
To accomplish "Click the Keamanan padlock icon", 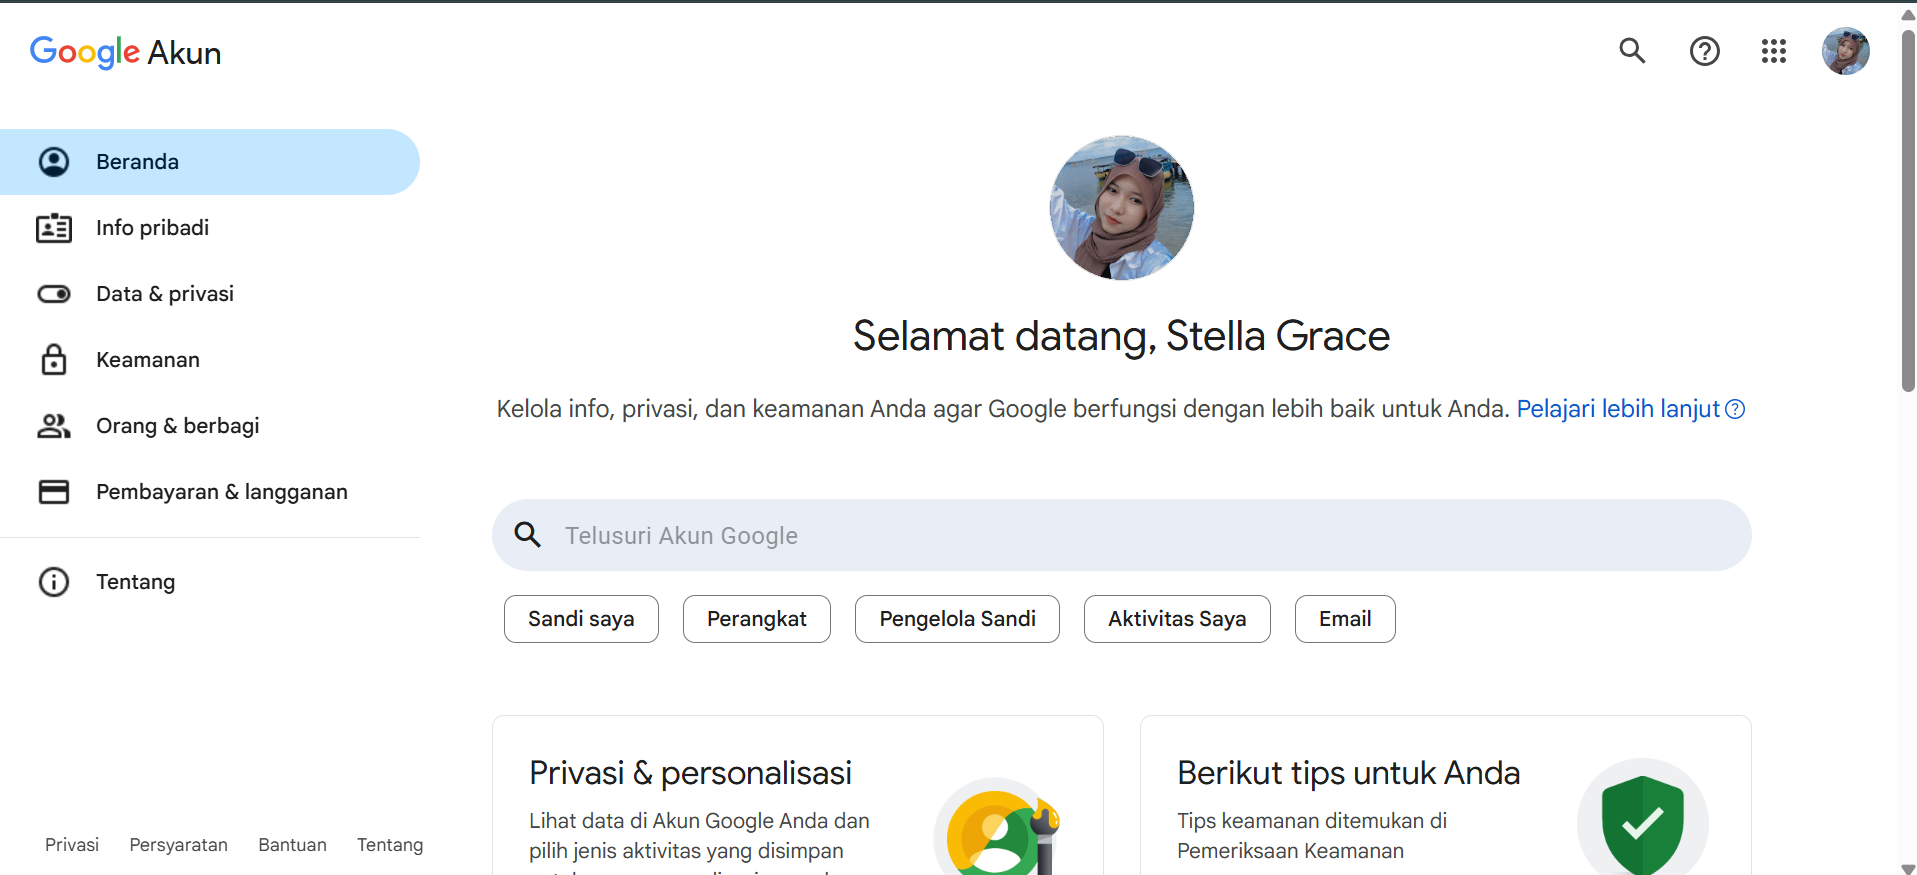I will [54, 360].
